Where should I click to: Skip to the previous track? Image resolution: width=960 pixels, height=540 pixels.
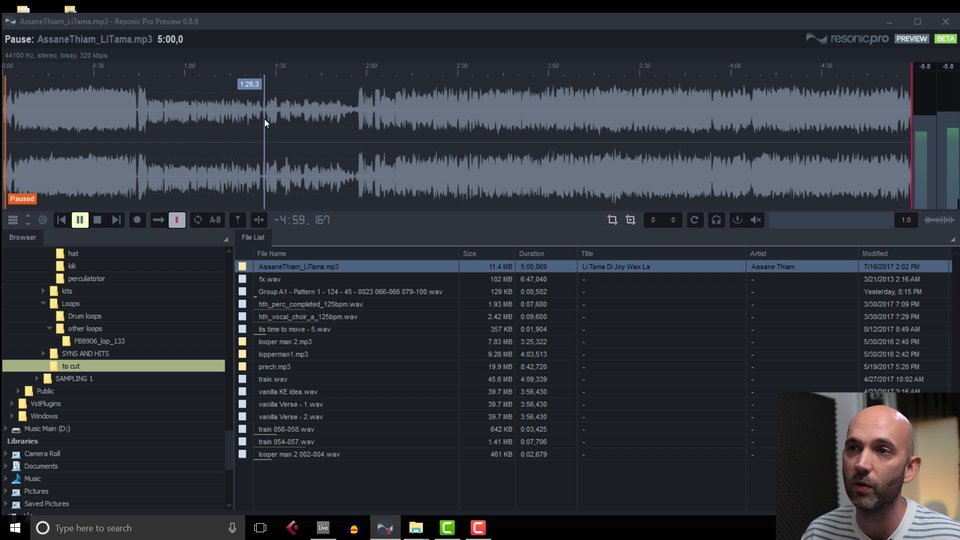61,220
